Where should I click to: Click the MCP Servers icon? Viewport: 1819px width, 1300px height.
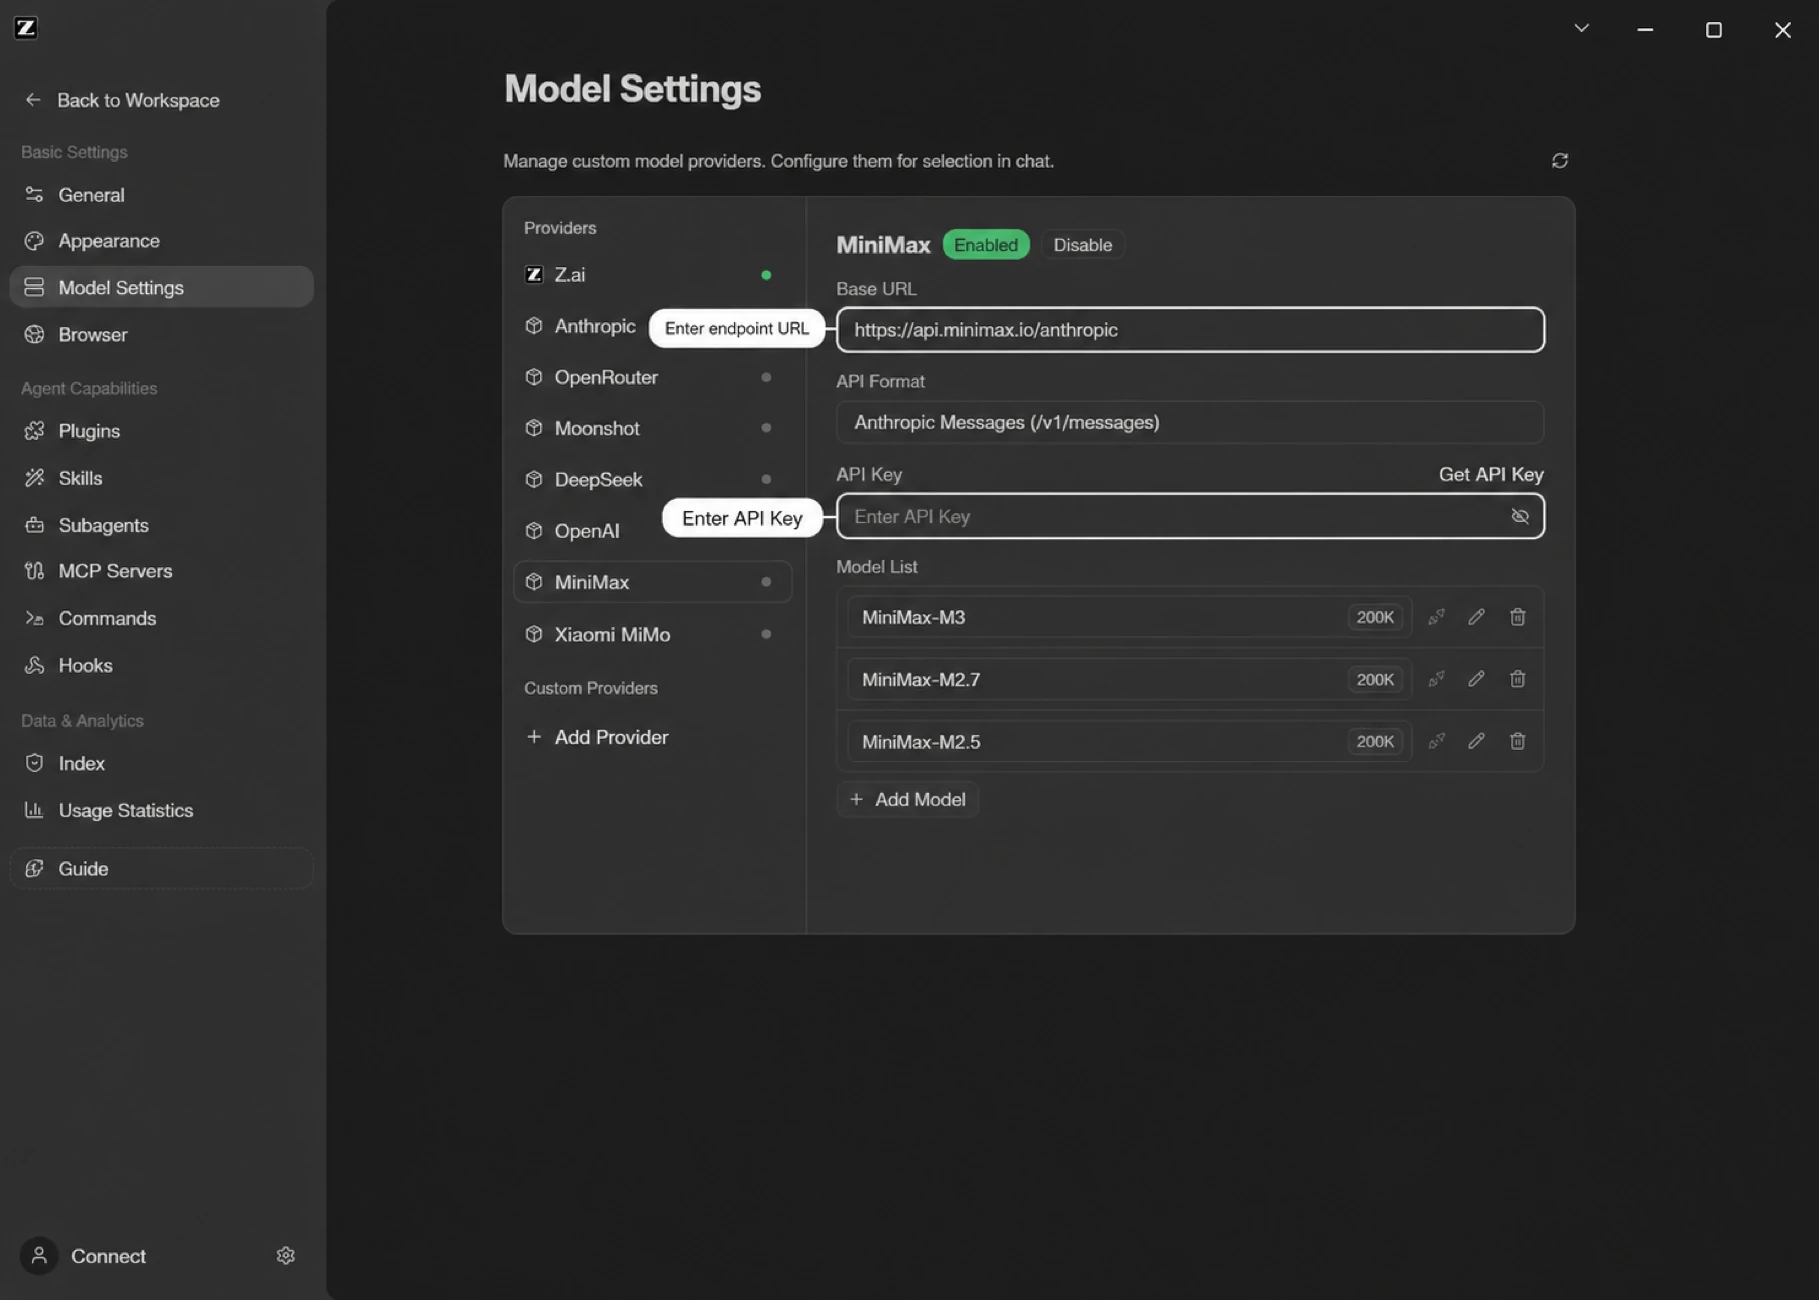pyautogui.click(x=34, y=571)
